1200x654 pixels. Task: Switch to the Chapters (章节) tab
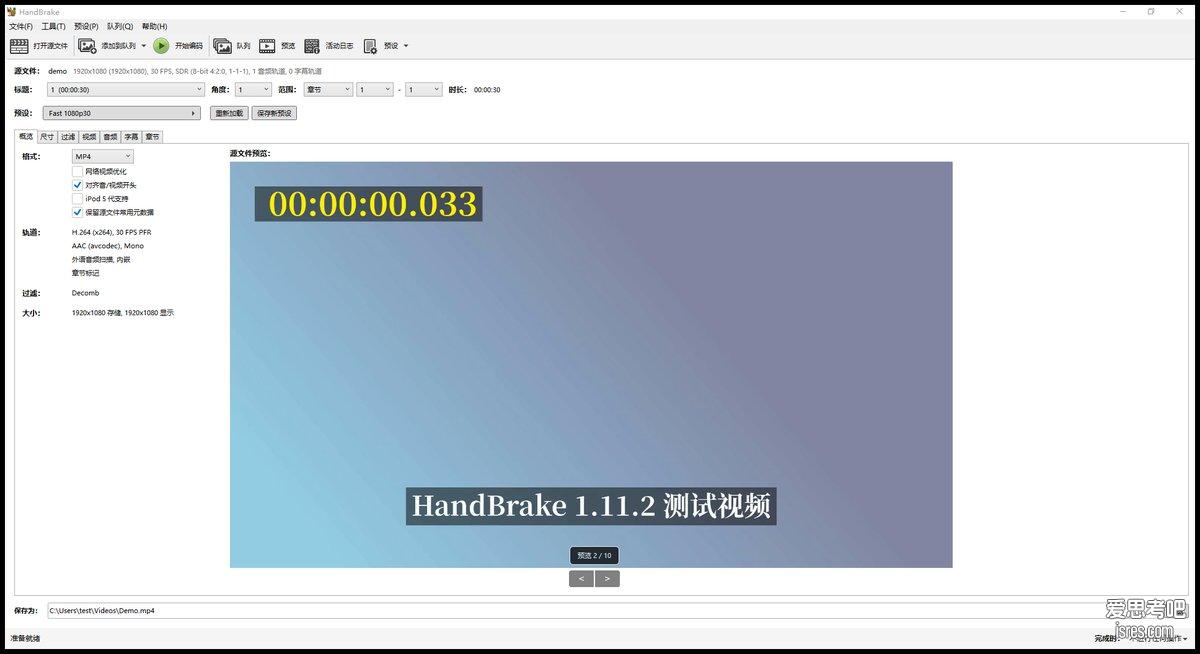click(152, 136)
